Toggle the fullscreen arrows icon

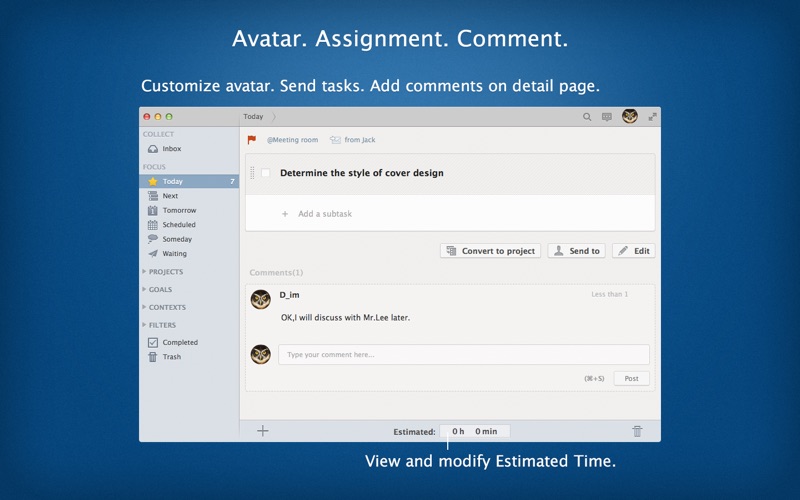coord(652,117)
